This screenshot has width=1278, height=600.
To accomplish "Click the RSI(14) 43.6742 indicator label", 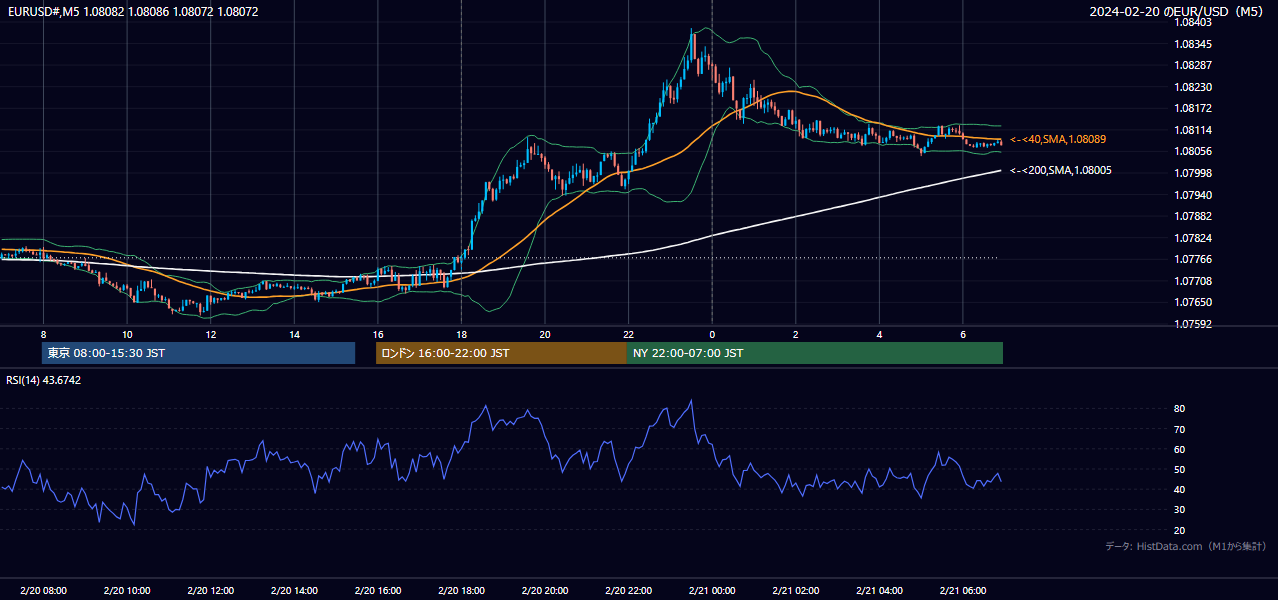I will [x=44, y=380].
